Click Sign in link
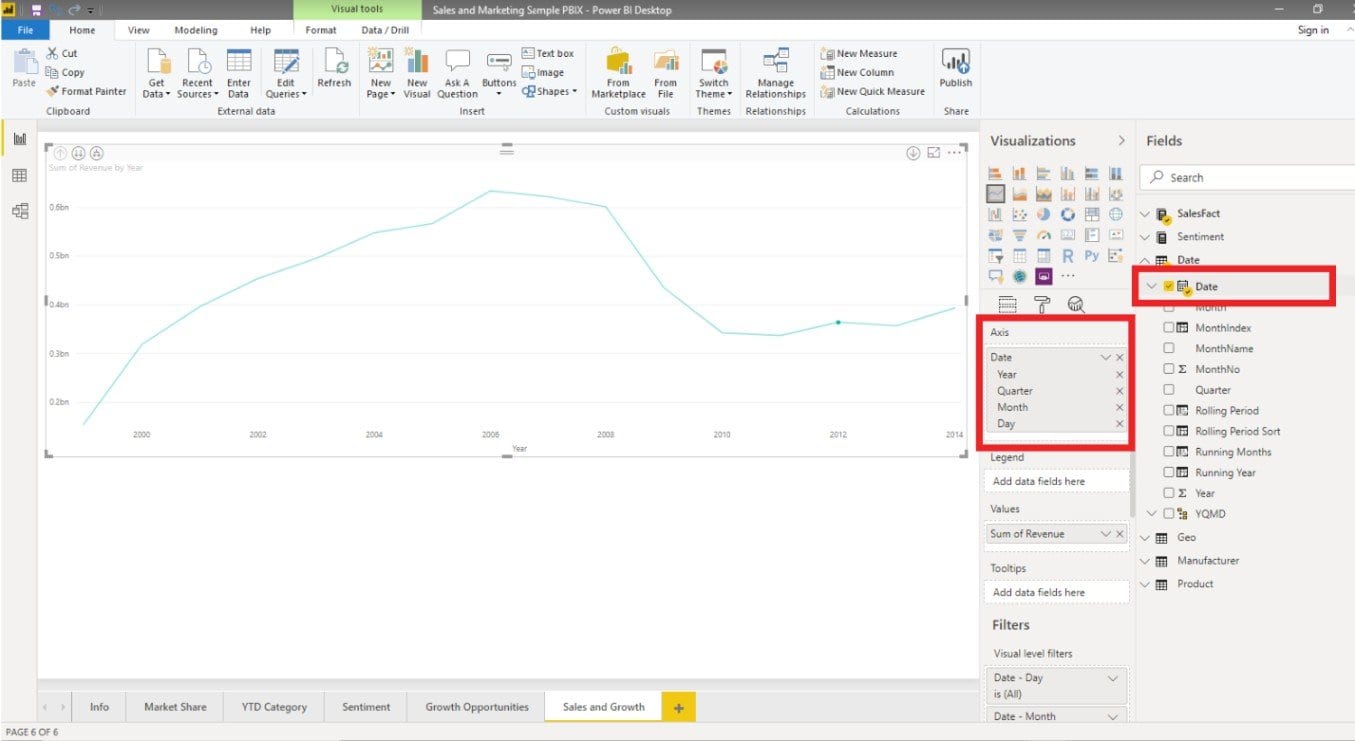Screen dimensions: 1355x741 point(1313,30)
